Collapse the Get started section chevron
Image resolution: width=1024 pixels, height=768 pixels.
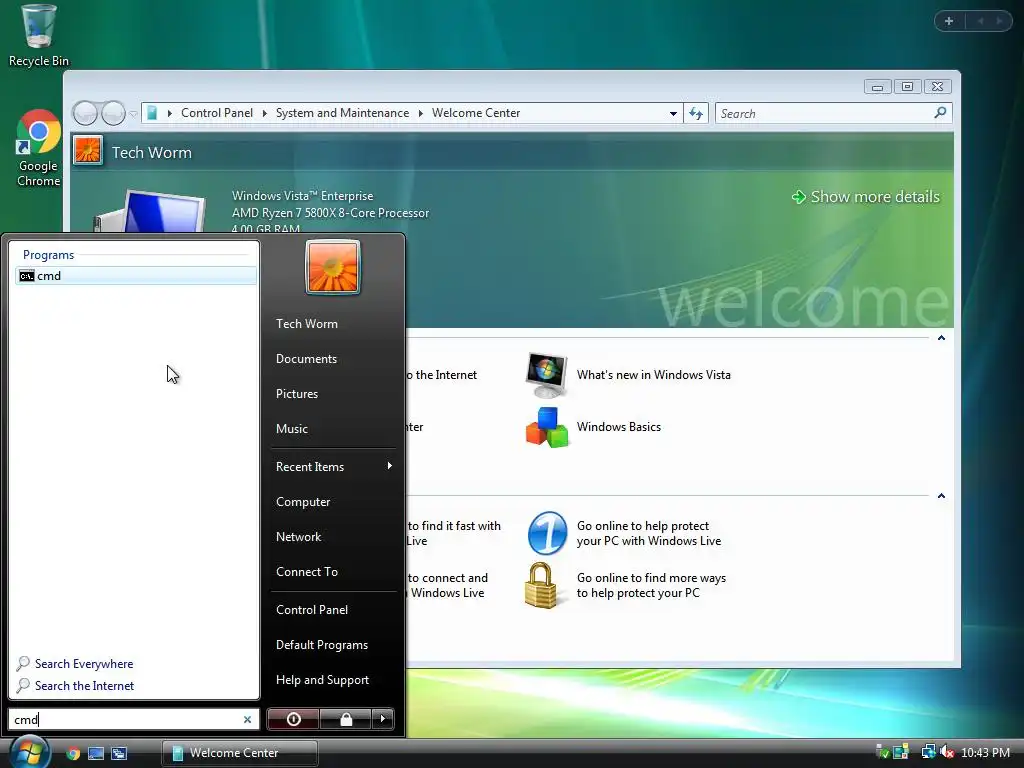tap(941, 338)
